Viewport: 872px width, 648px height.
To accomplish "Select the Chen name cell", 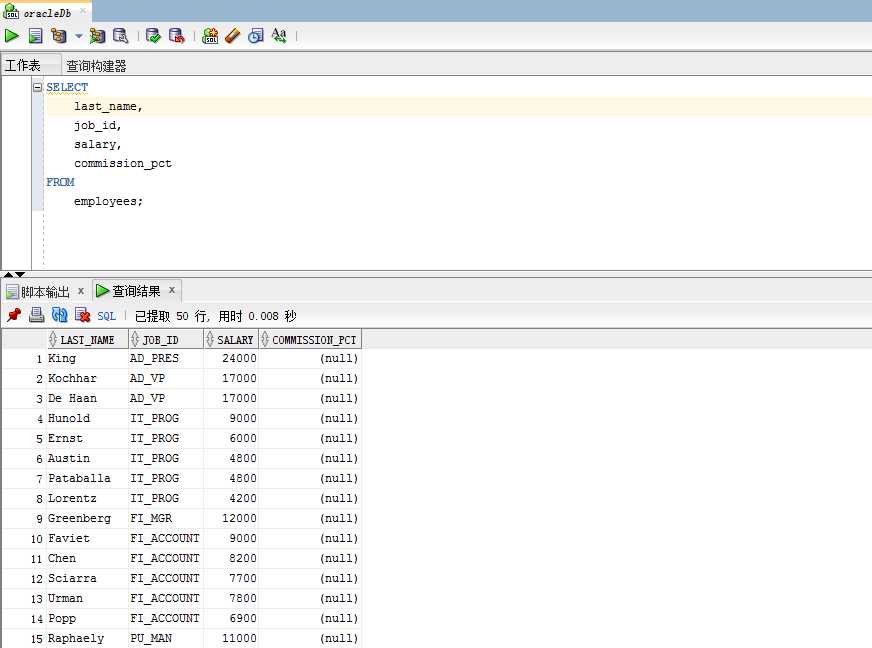I will coord(87,558).
